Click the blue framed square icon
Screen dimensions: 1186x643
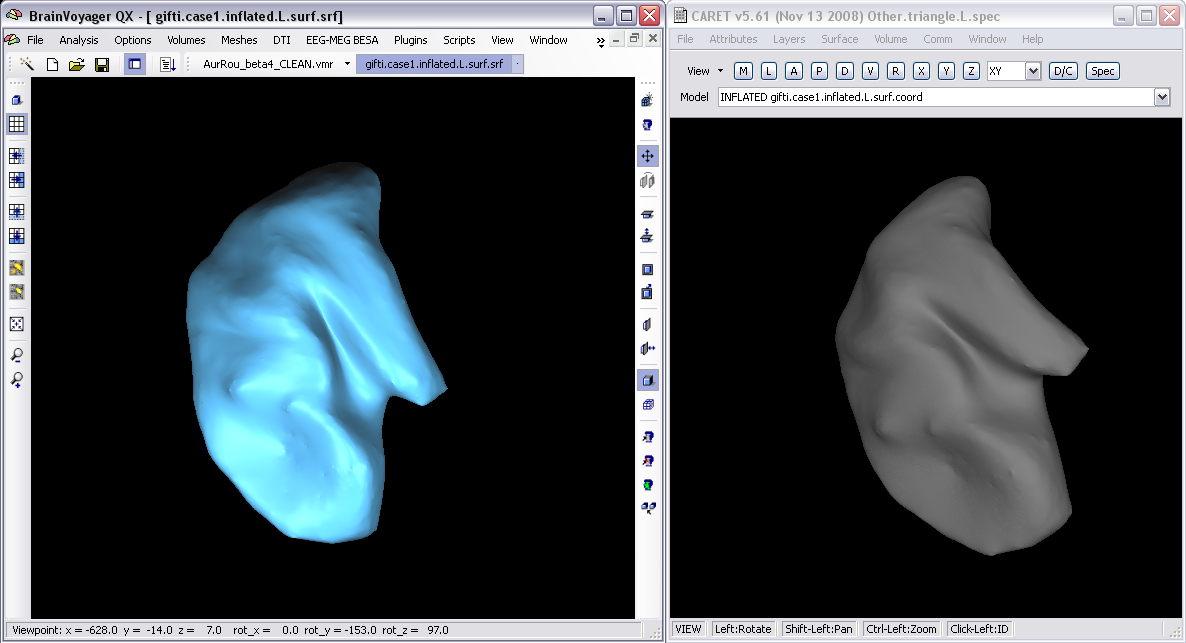pos(647,269)
